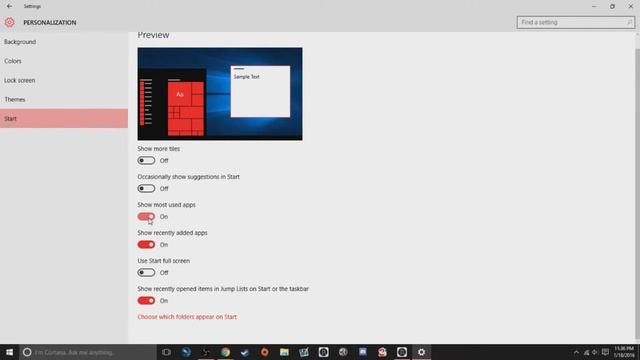
Task: Open Choose which folders appear on Start
Action: point(187,317)
